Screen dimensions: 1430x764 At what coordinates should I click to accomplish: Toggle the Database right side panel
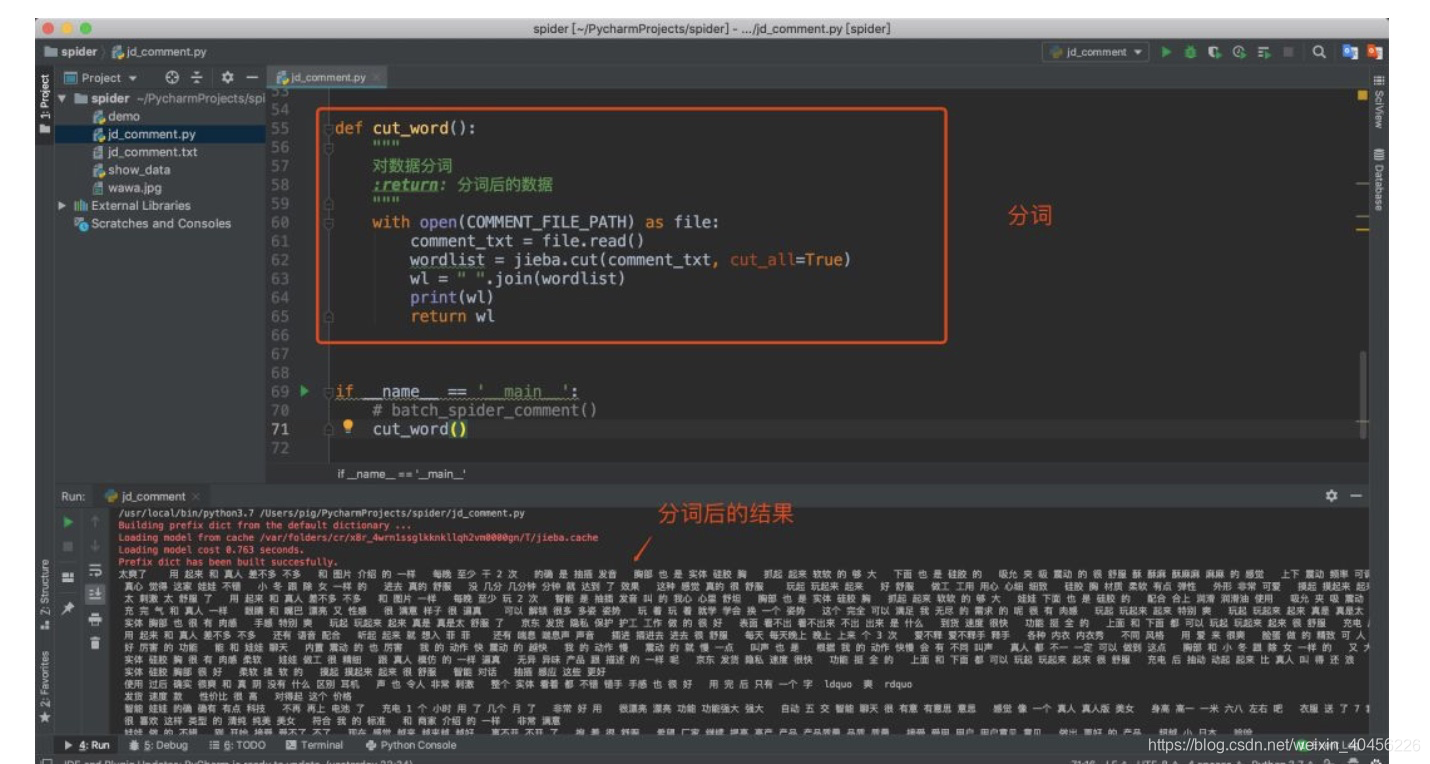pyautogui.click(x=1379, y=180)
